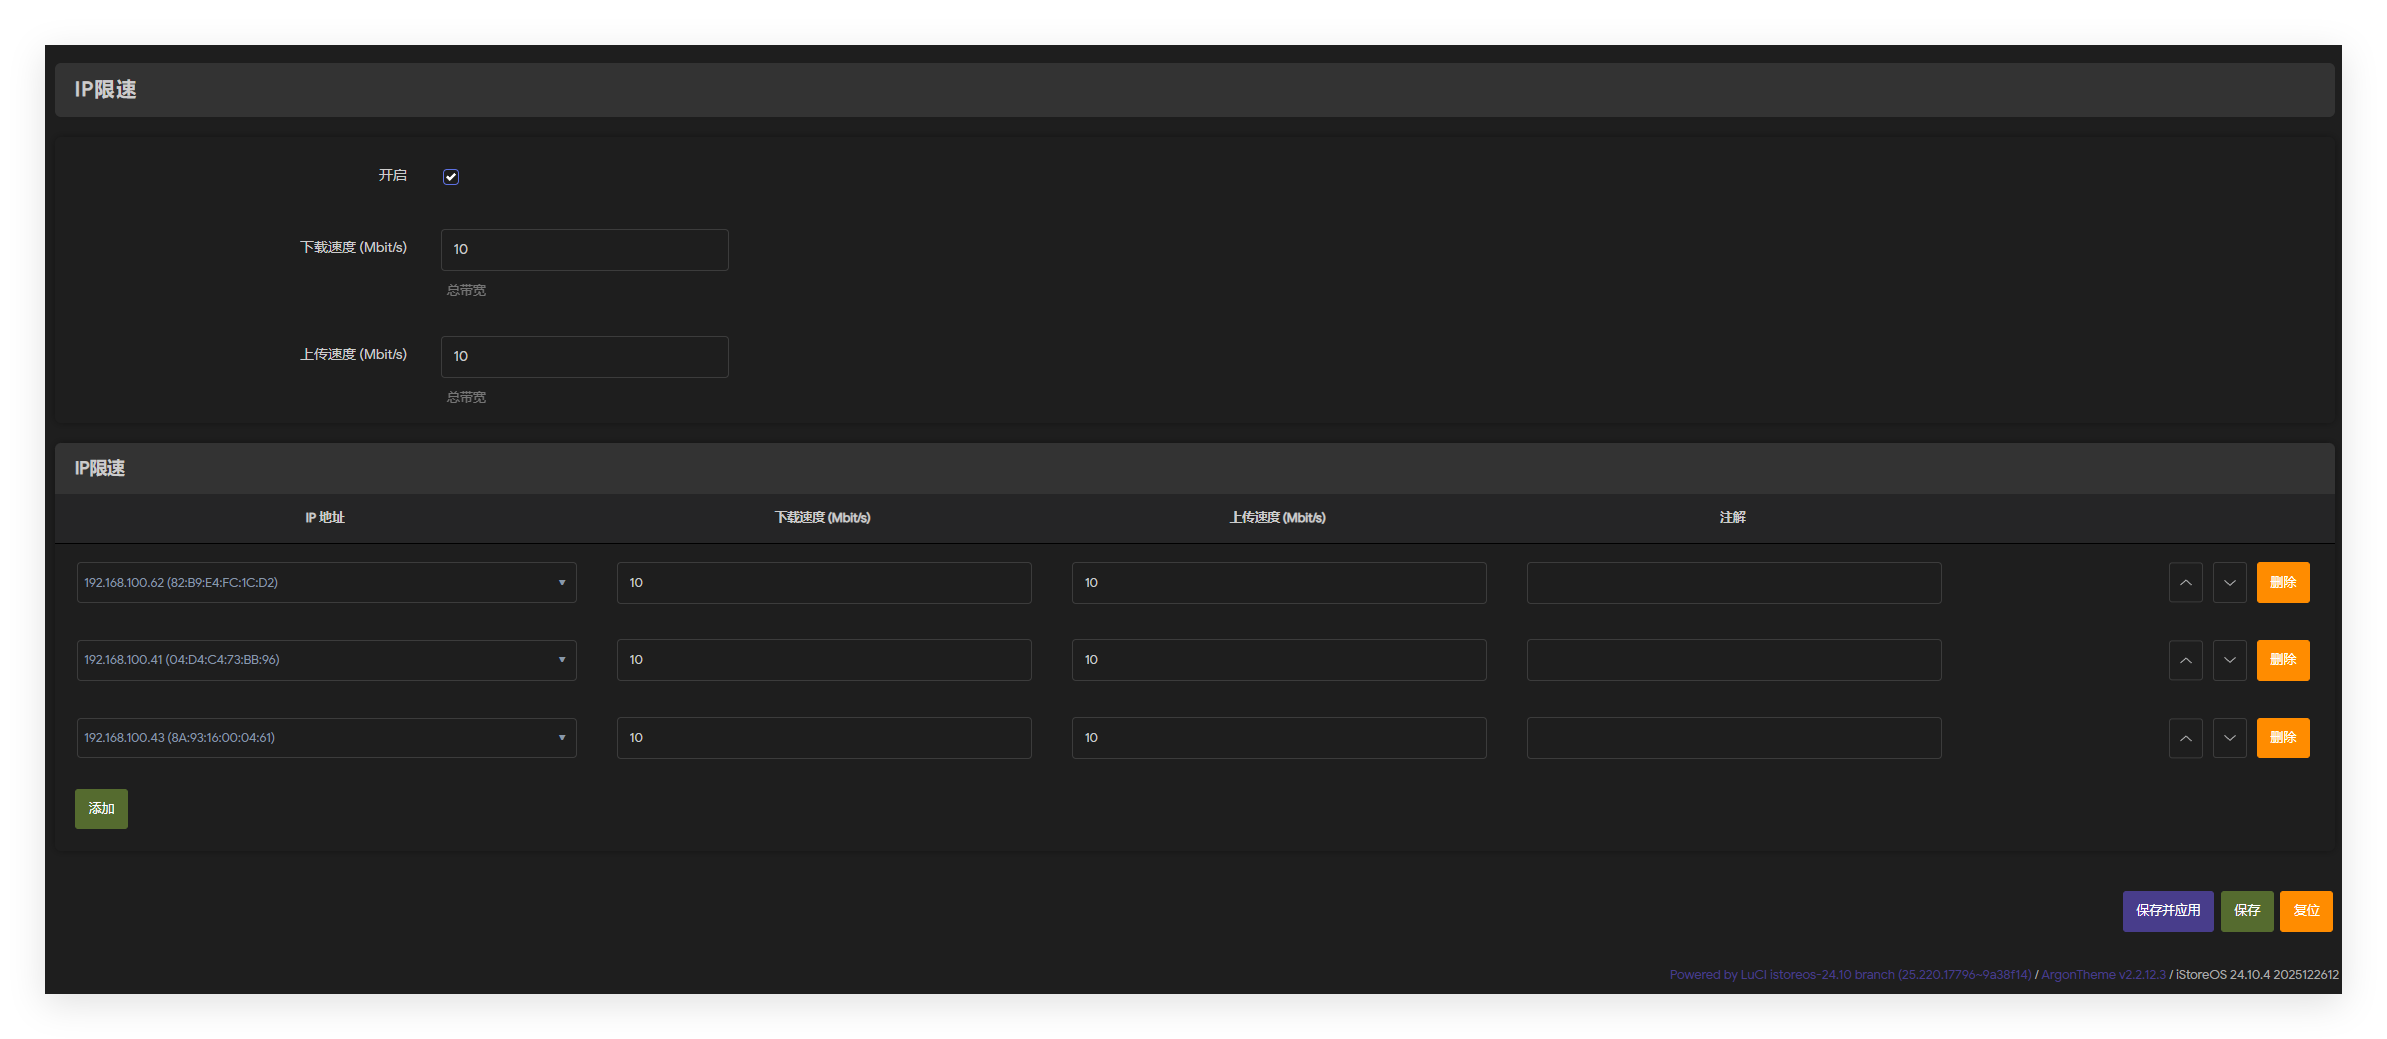Open the 192.168.100.43 IP address dropdown
The width and height of the screenshot is (2387, 1039).
click(x=326, y=738)
